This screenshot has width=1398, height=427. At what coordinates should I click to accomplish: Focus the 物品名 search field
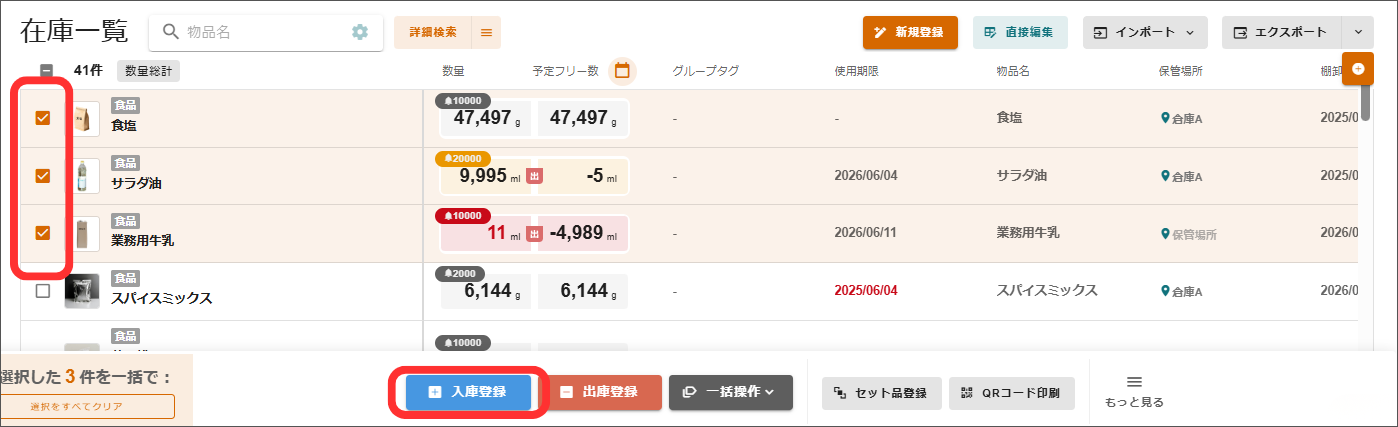point(265,32)
